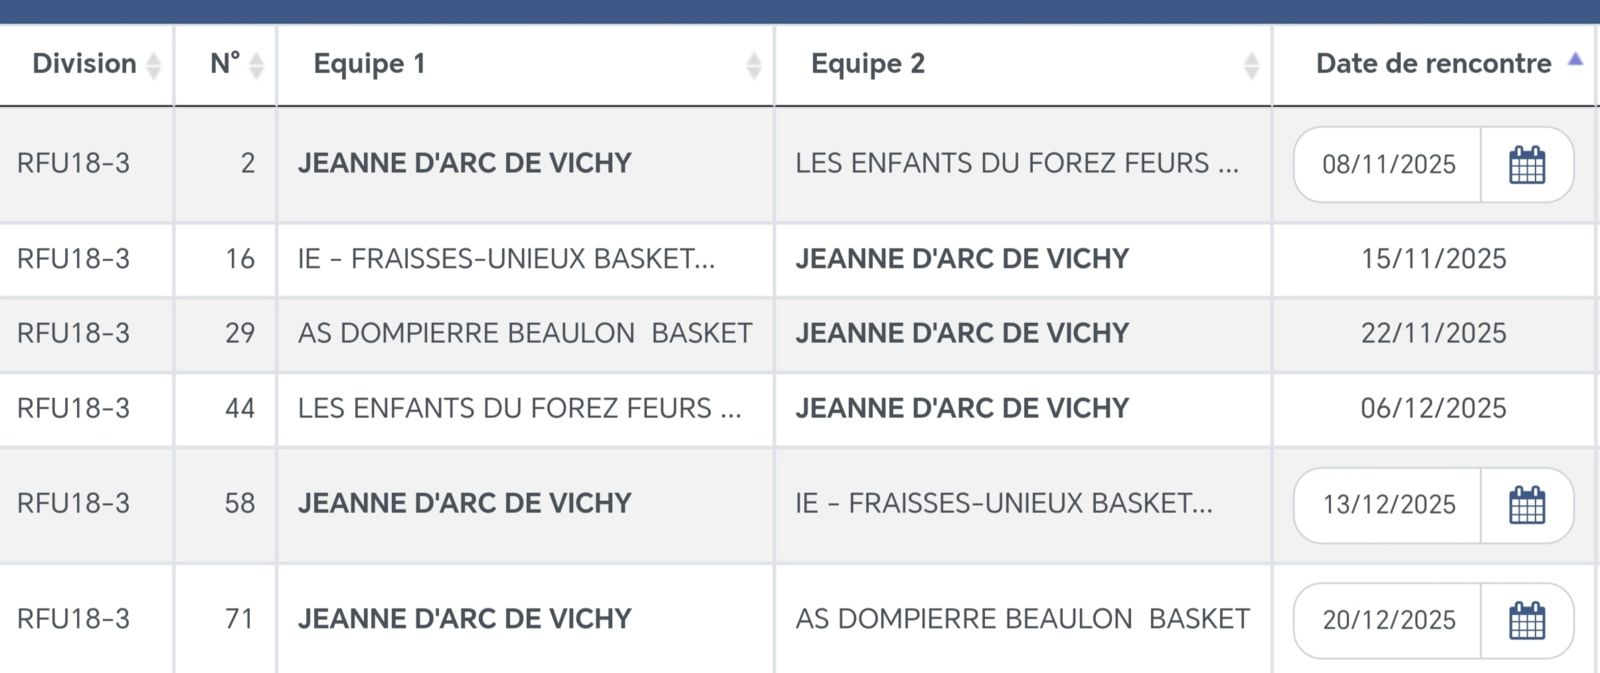The image size is (1600, 673).
Task: Sort table by Division column arrows
Action: coord(153,65)
